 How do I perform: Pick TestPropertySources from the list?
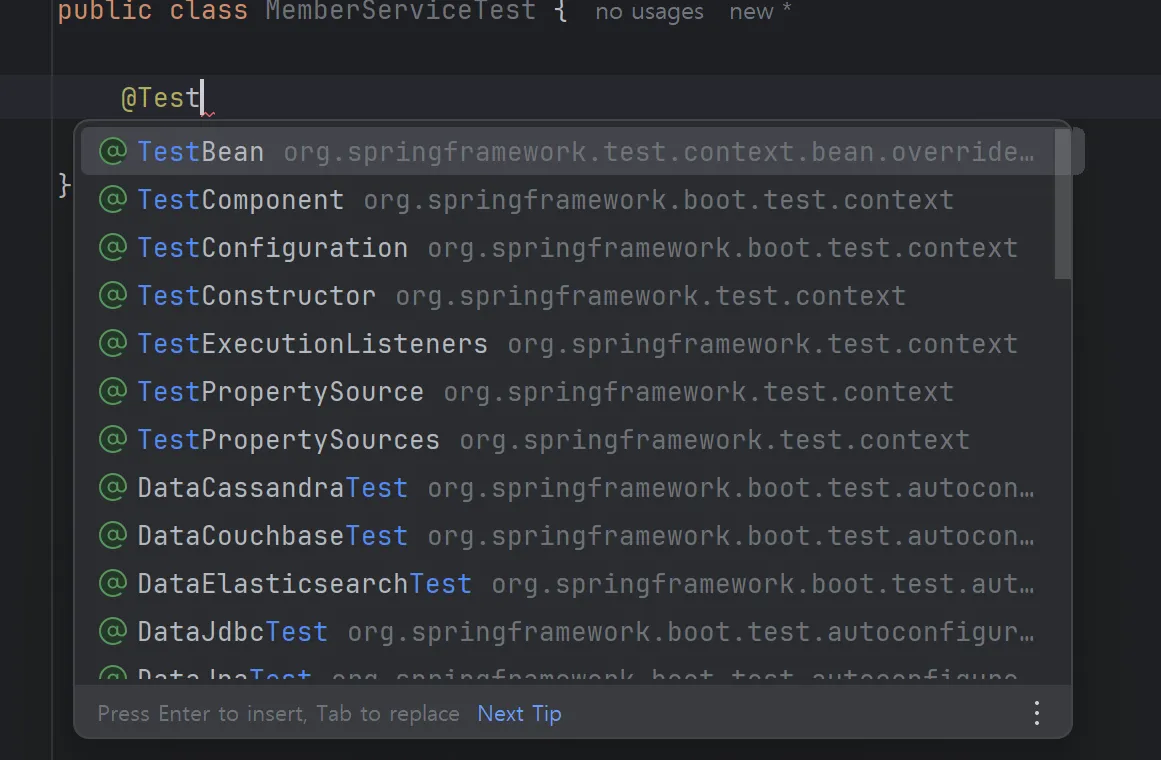(568, 440)
